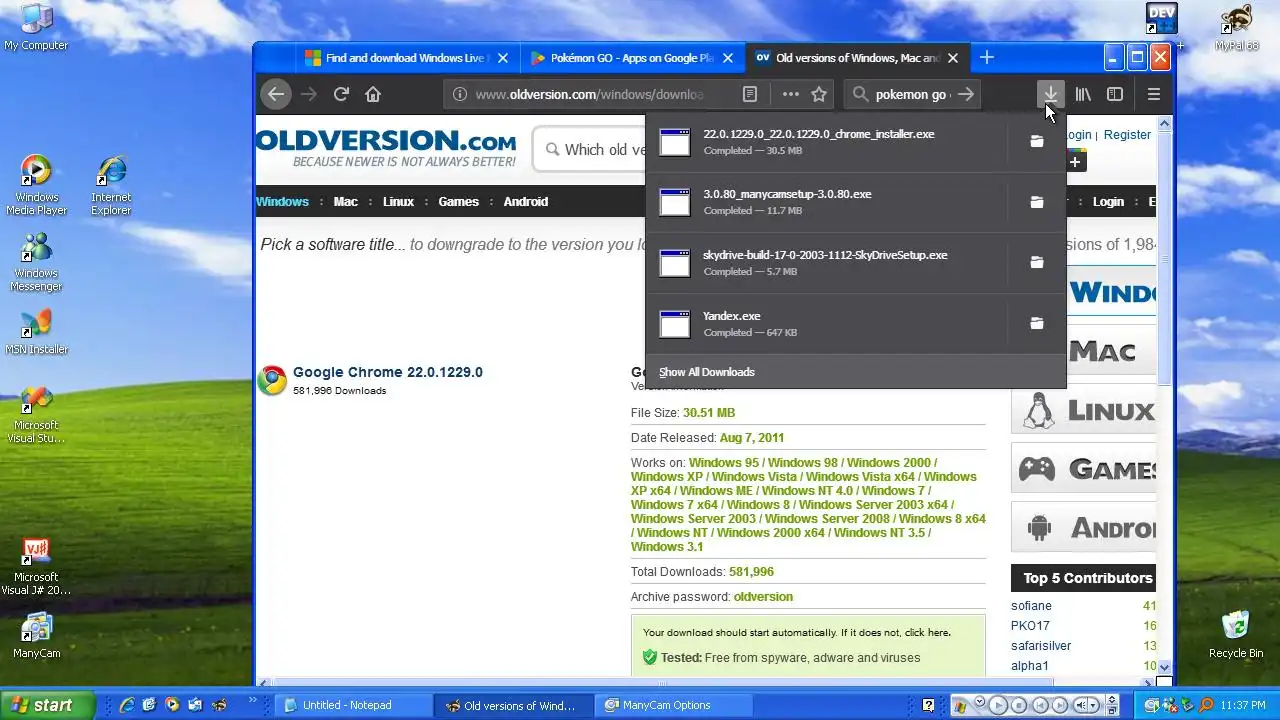This screenshot has width=1280, height=720.
Task: Select Windows Messenger desktop icon
Action: pos(36,262)
